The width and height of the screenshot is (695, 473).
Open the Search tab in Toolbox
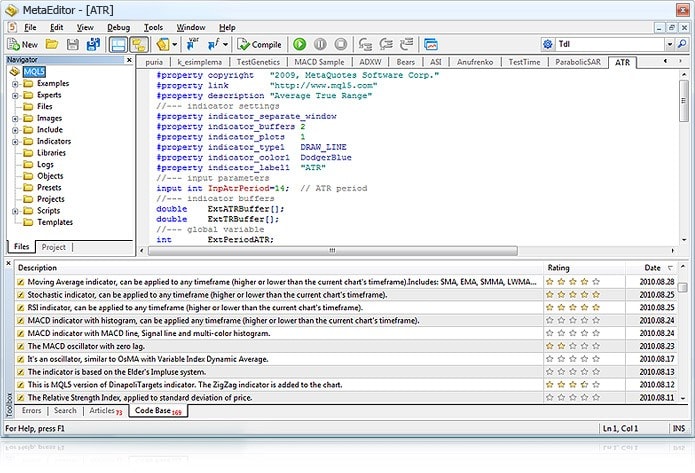pos(65,411)
